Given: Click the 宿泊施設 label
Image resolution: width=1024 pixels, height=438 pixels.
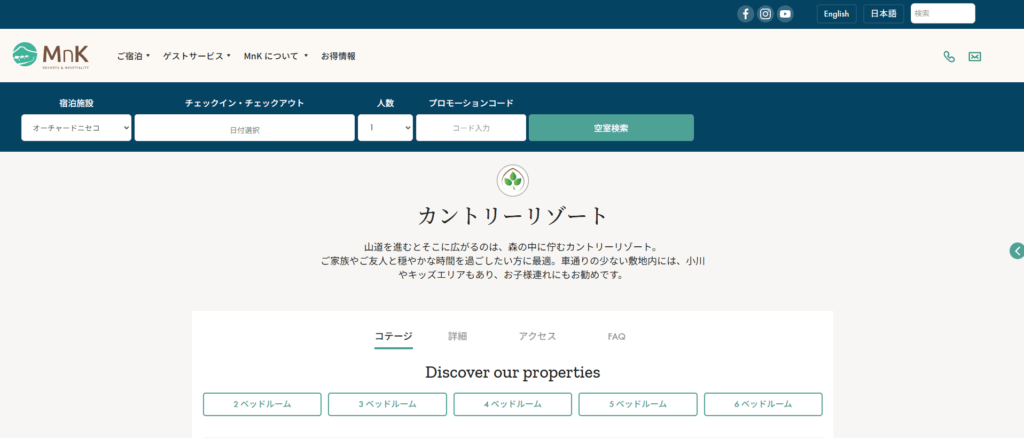Looking at the screenshot, I should click(76, 103).
